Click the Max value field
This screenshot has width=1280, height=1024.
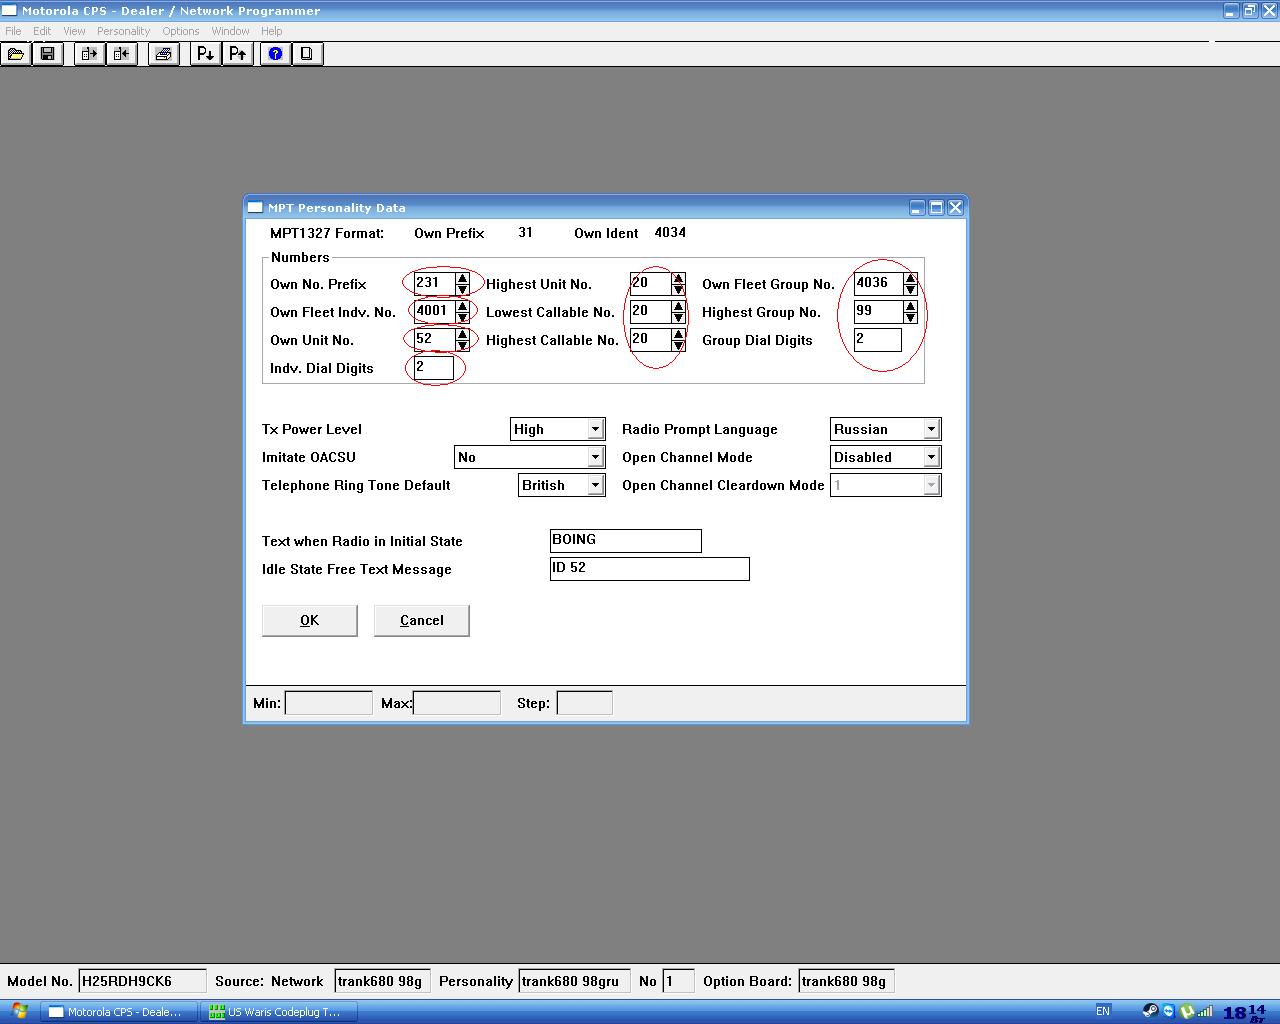pos(457,703)
